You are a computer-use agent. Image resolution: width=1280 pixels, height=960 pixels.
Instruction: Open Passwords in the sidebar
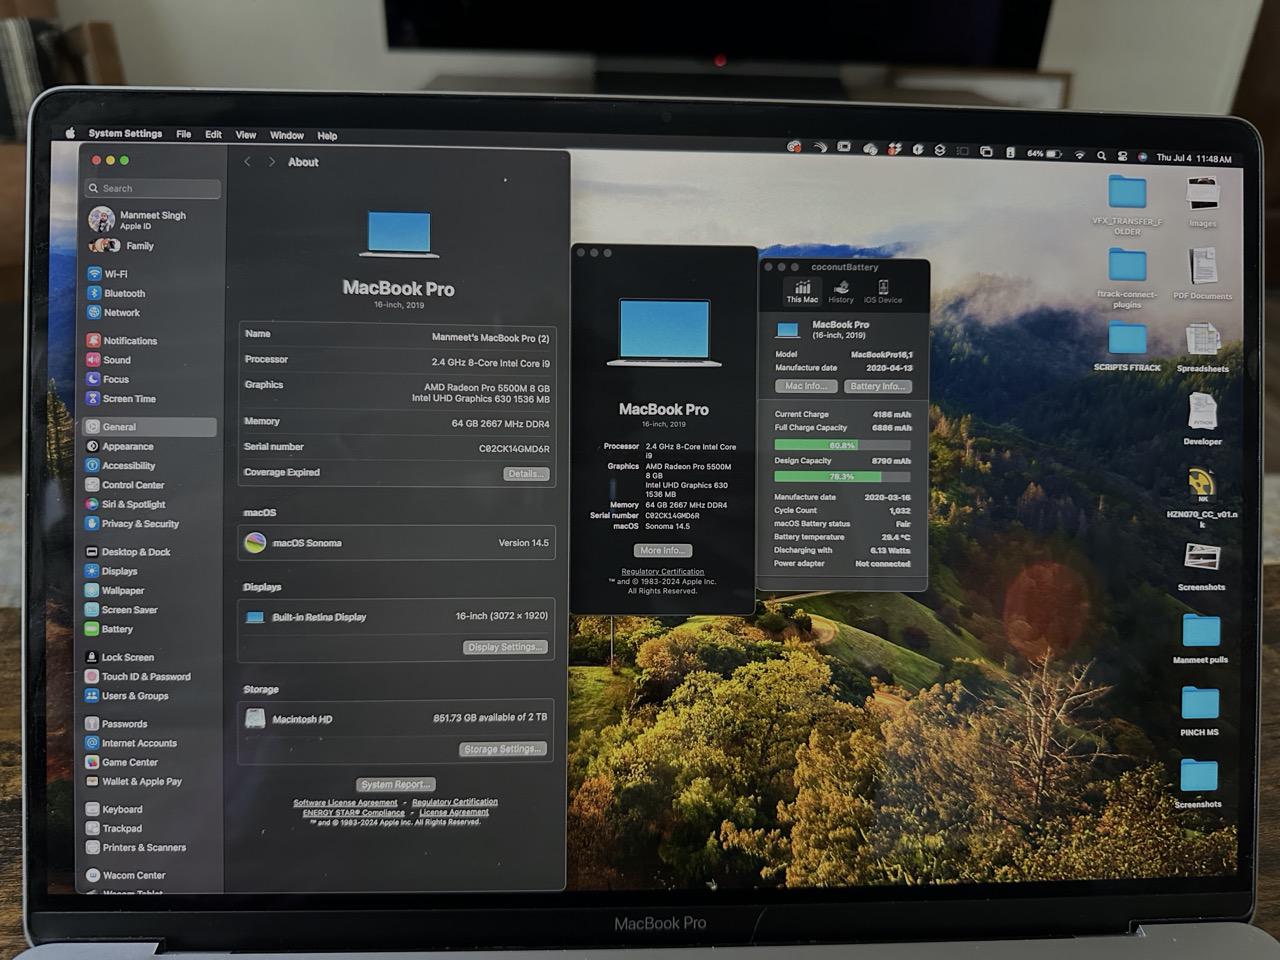point(116,723)
